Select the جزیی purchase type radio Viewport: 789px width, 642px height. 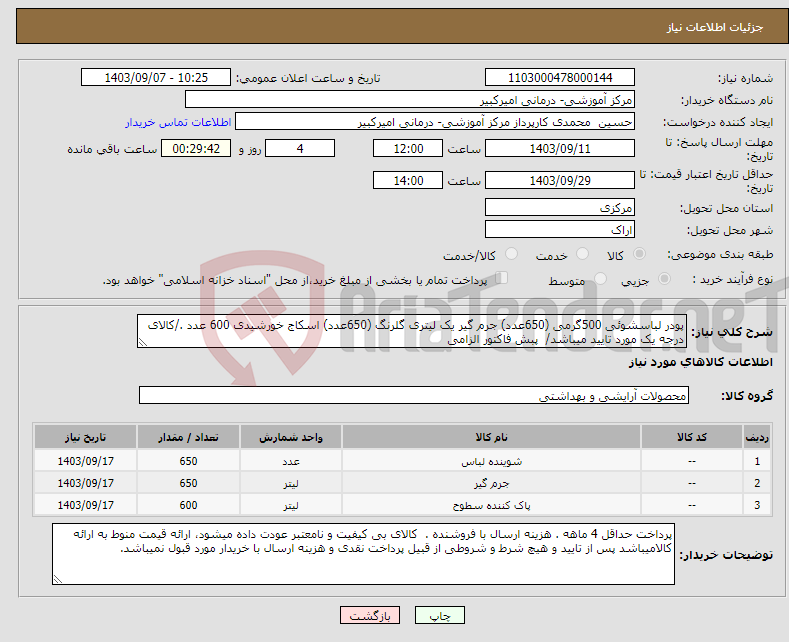(664, 279)
